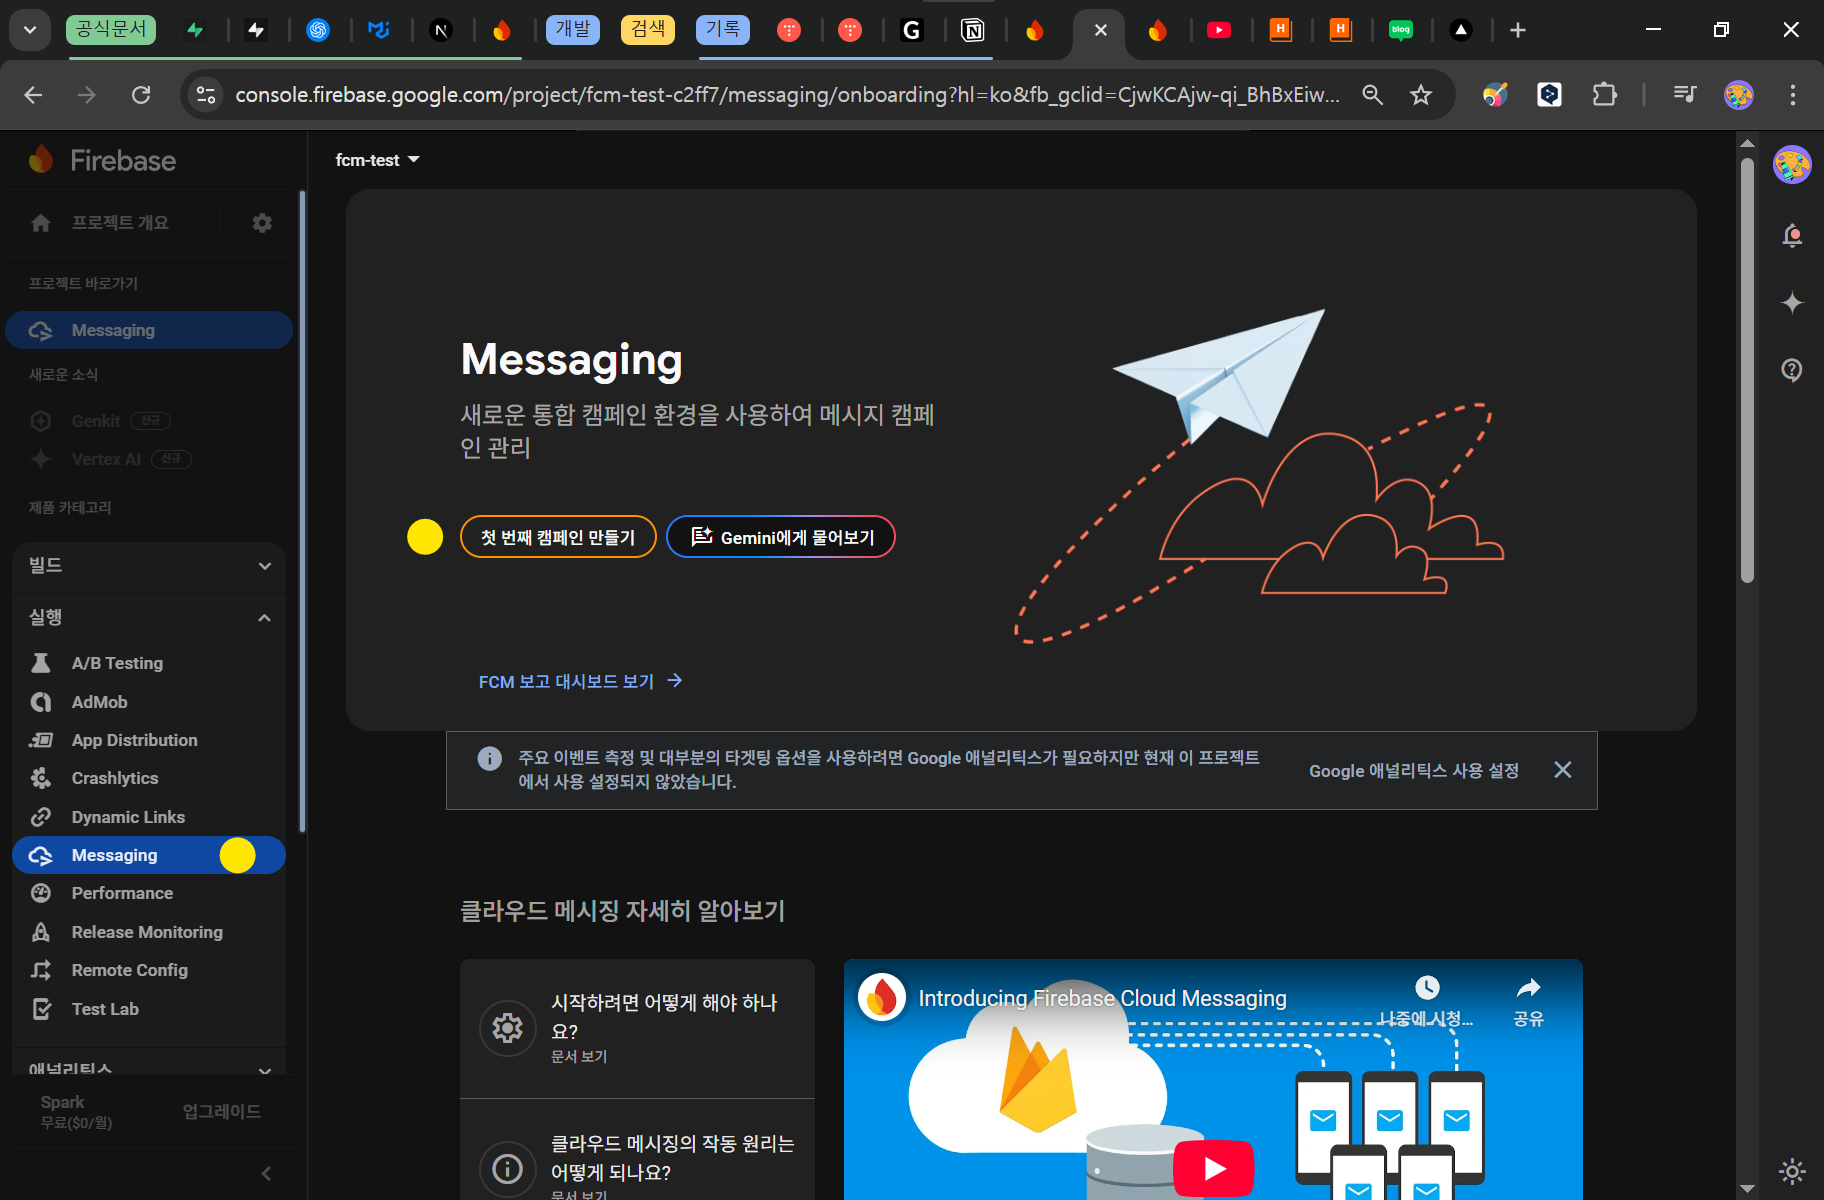Open Release Monitoring in sidebar

coord(149,932)
